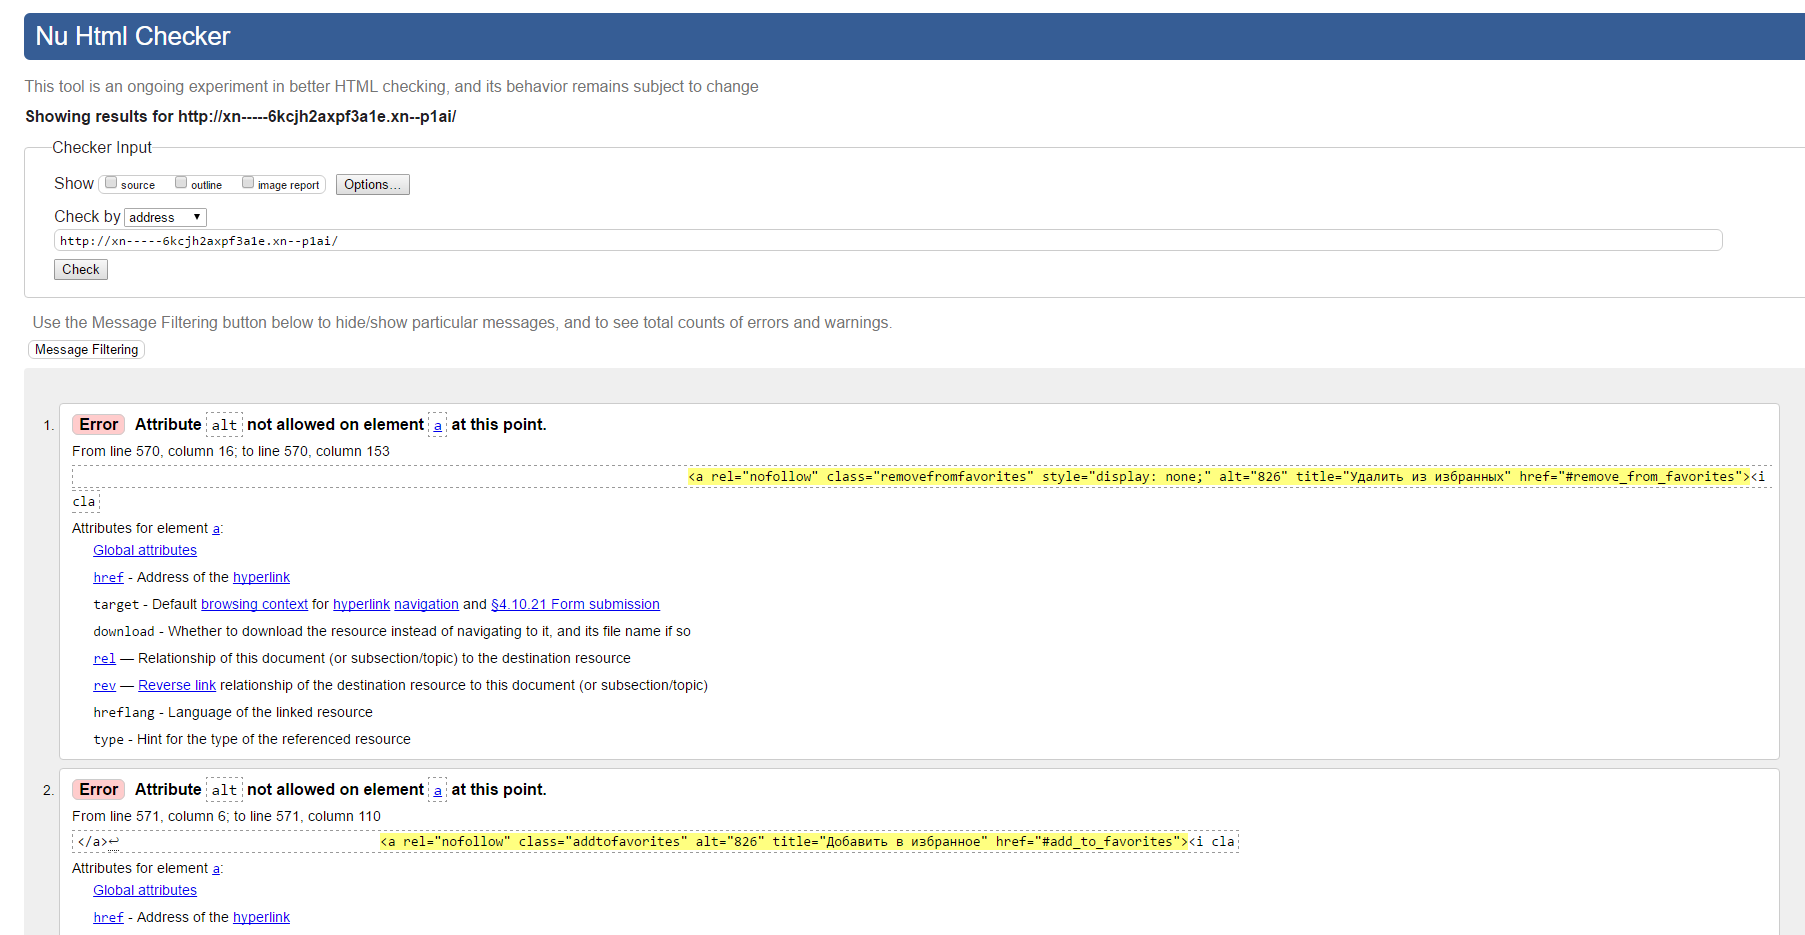This screenshot has width=1805, height=935.
Task: Open the rel attribute link
Action: [x=104, y=659]
